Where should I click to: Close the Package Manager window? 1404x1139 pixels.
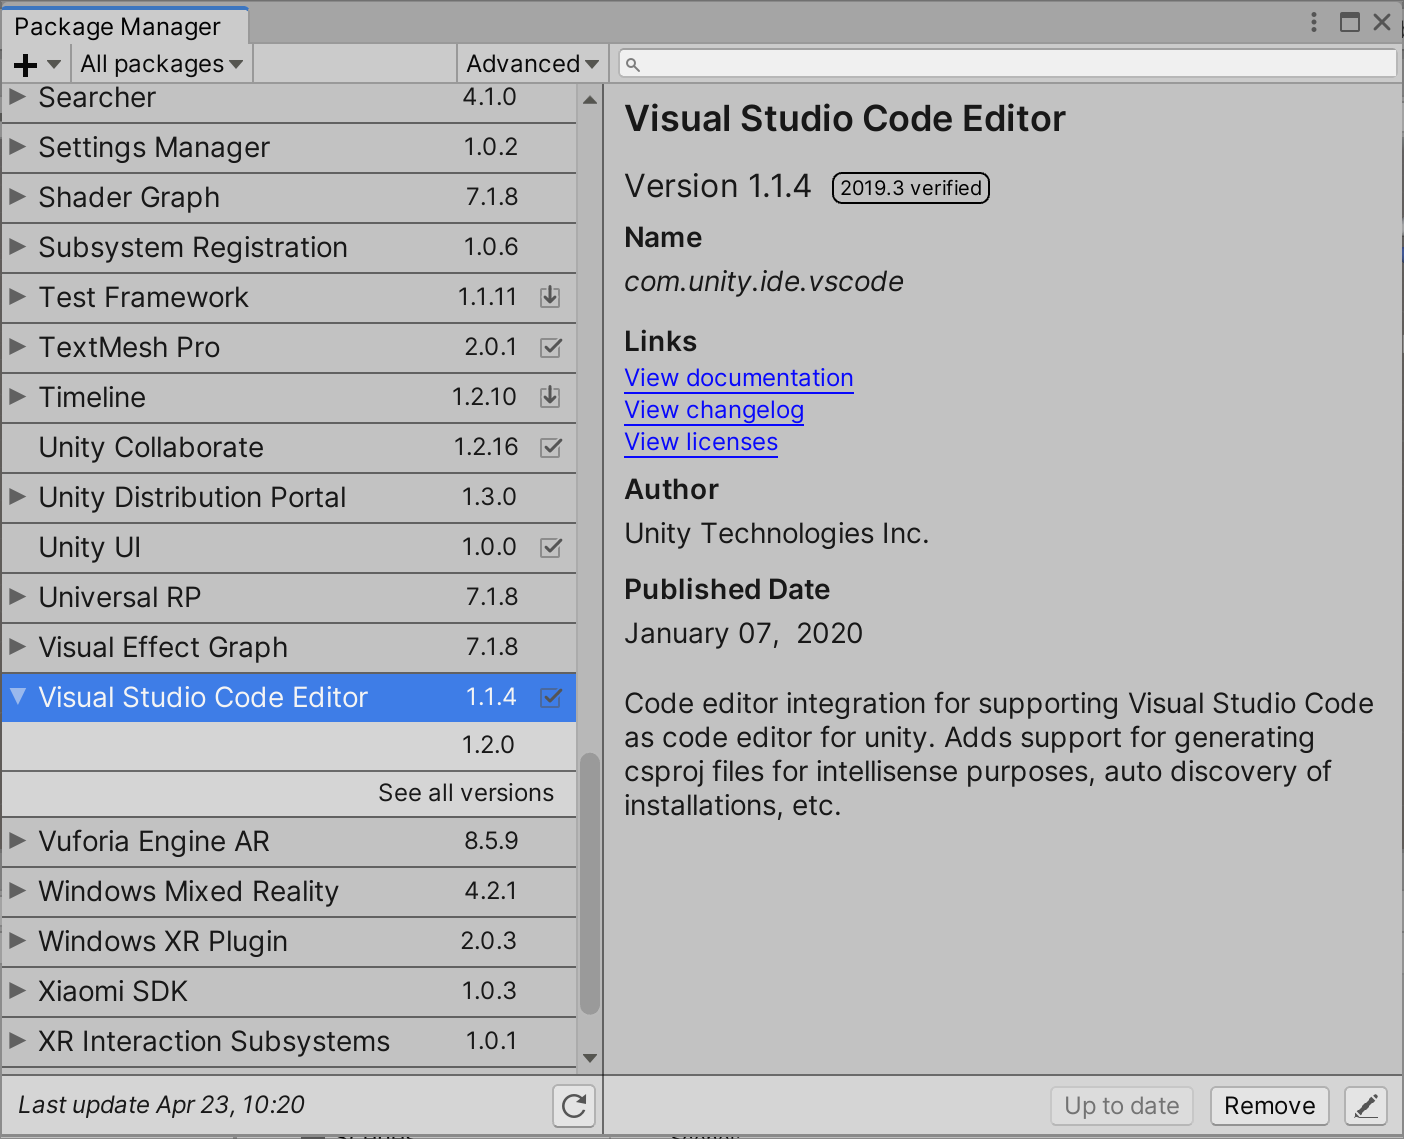tap(1382, 22)
